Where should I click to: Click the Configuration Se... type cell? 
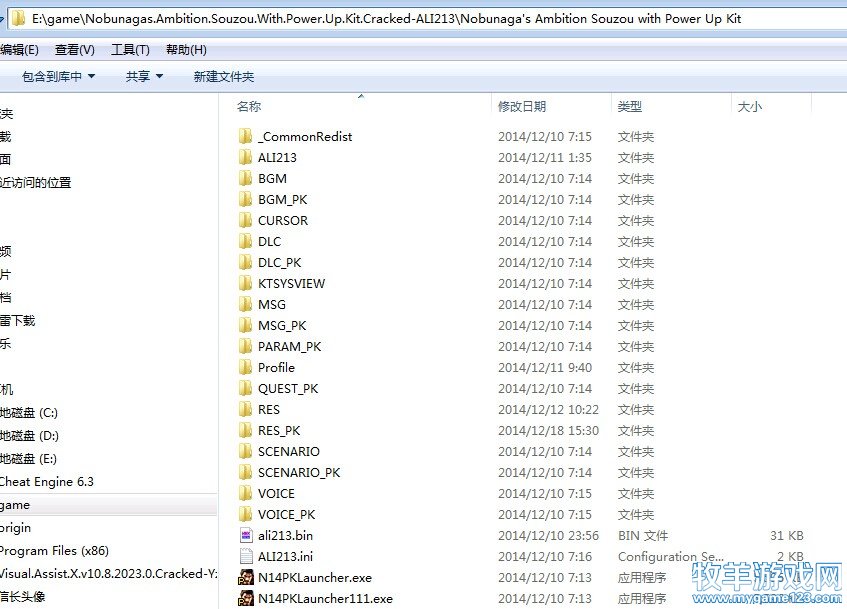click(x=671, y=557)
